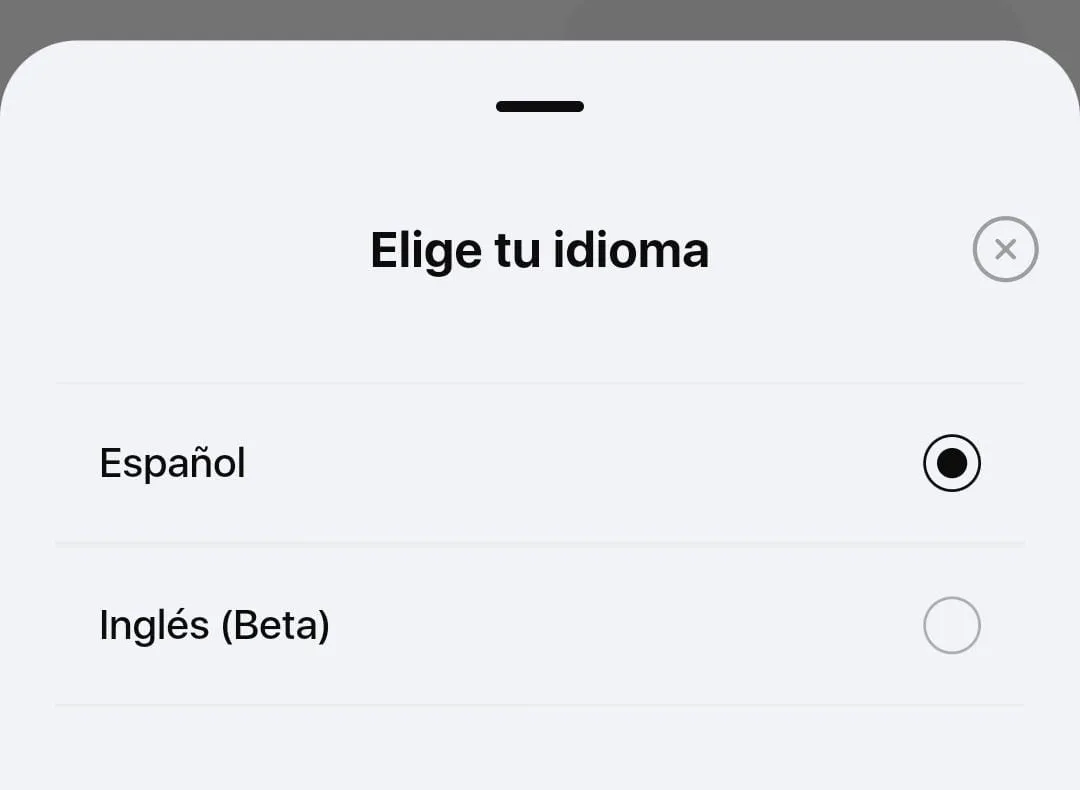This screenshot has height=790, width=1080.
Task: Select the Español radio button
Action: [x=951, y=463]
